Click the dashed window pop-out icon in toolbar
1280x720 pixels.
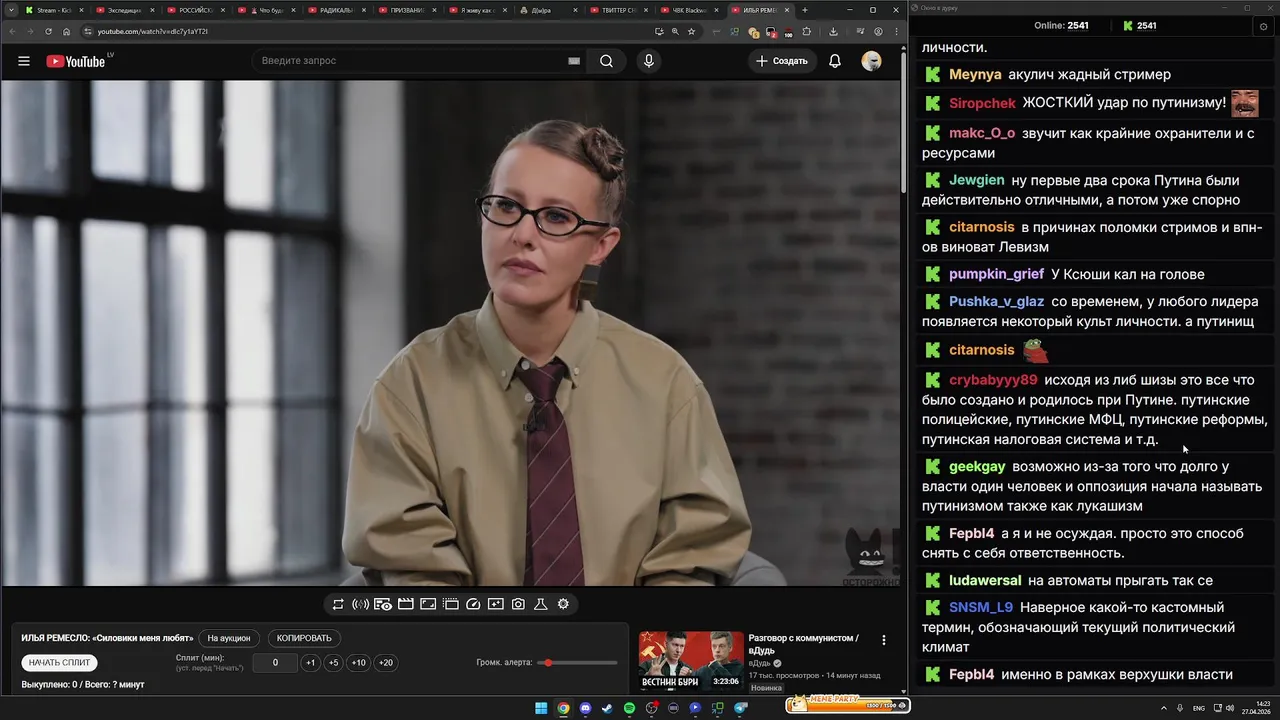pyautogui.click(x=451, y=604)
